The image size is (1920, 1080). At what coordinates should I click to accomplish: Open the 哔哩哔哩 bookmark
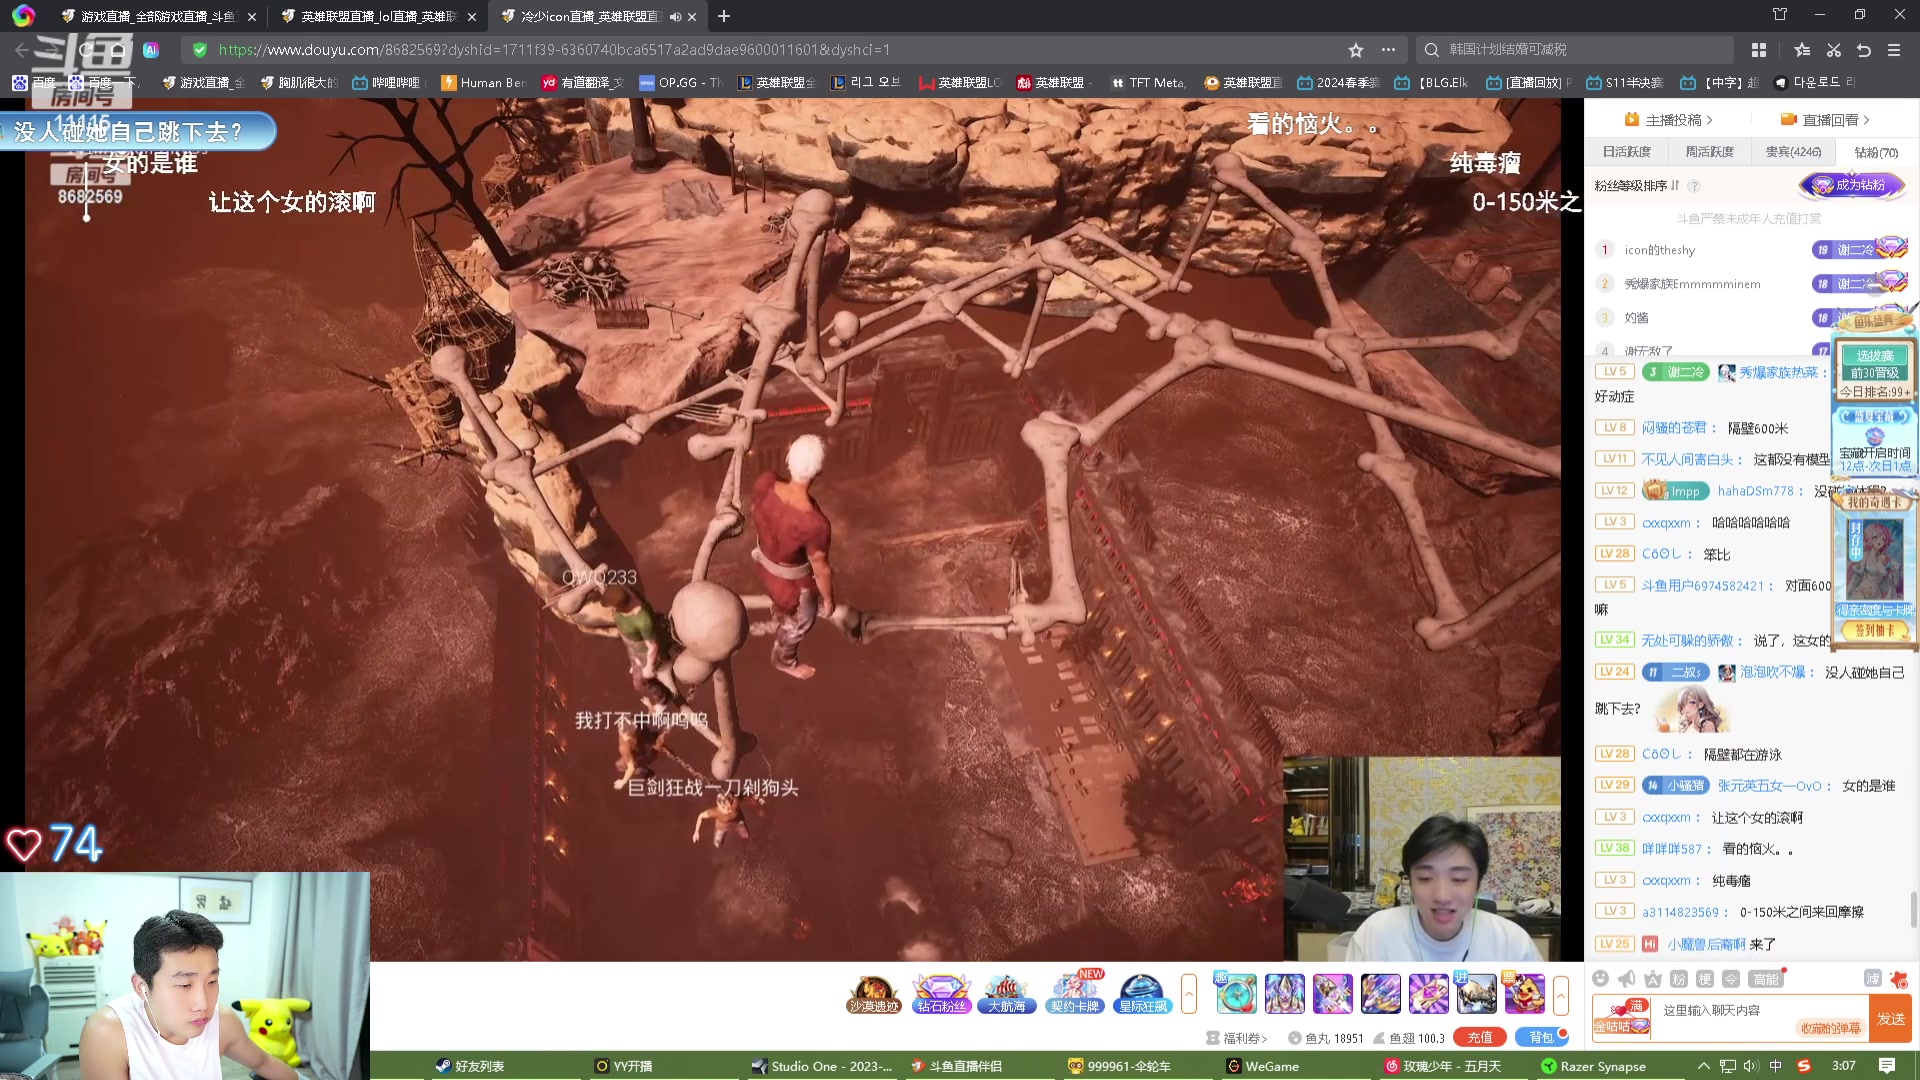(x=388, y=83)
